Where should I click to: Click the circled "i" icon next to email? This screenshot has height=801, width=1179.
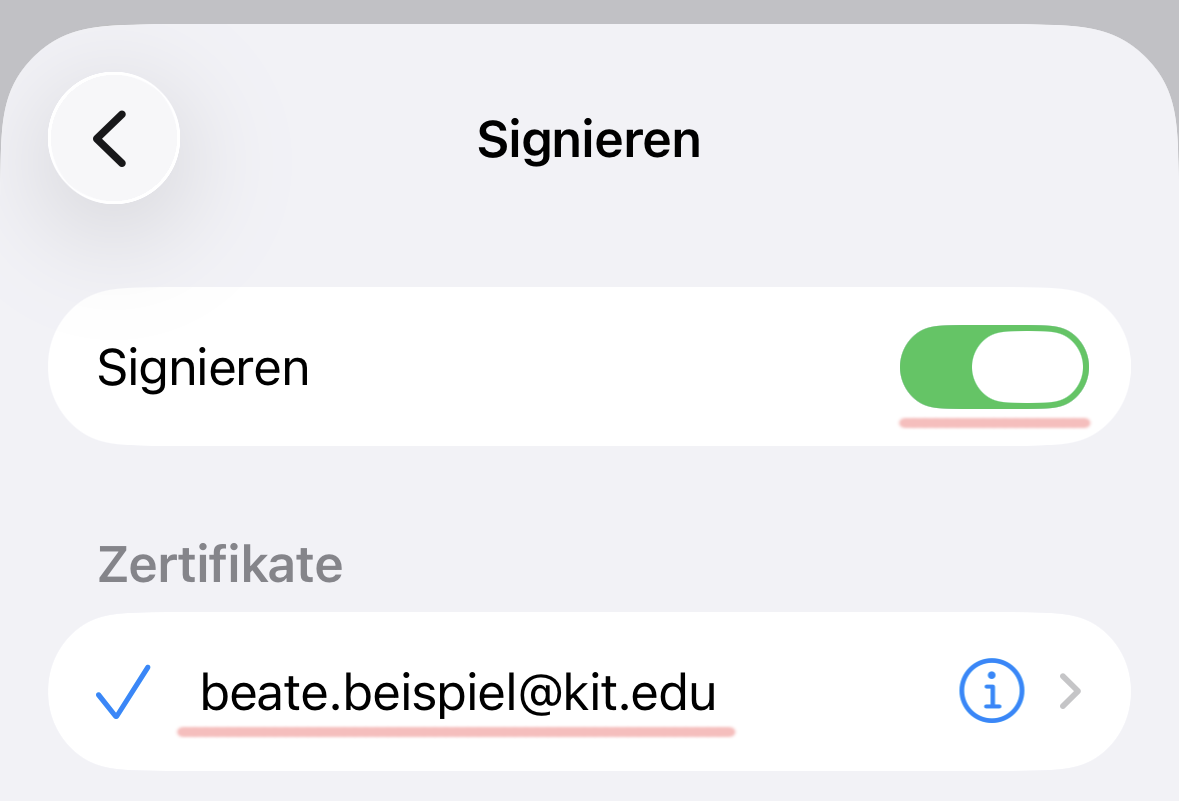point(991,691)
